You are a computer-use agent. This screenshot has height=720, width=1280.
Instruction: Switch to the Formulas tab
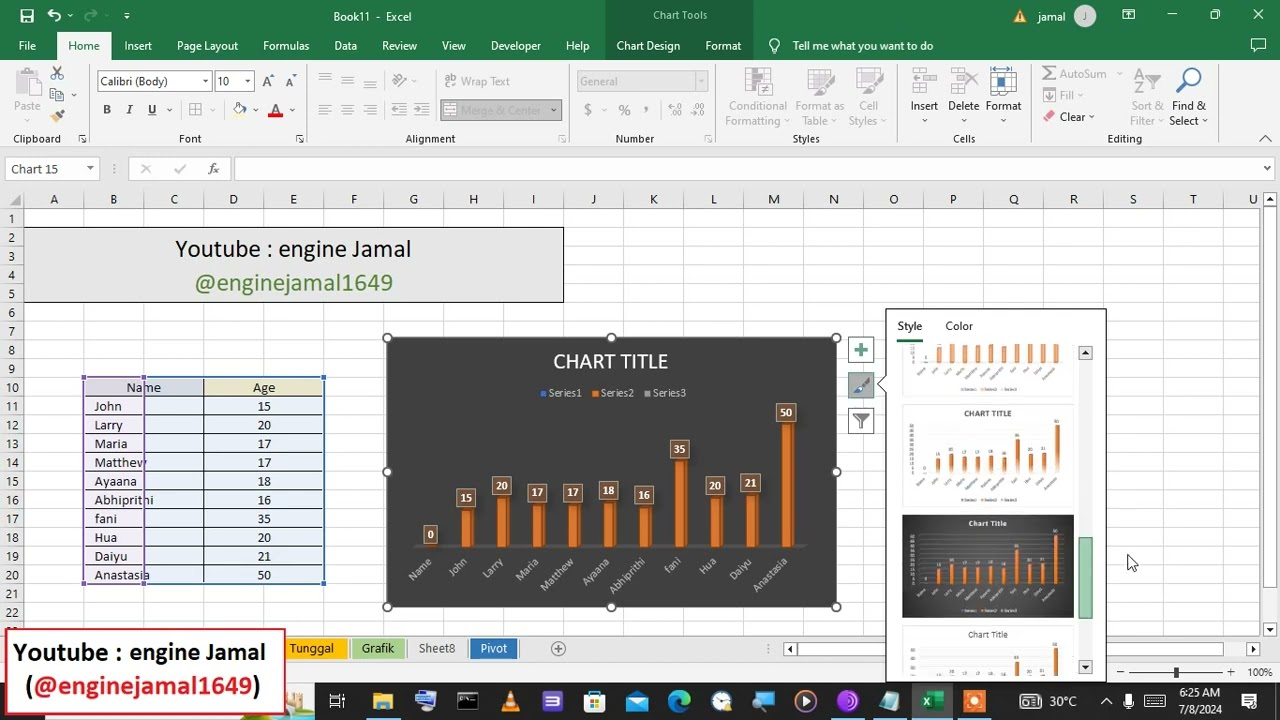[x=286, y=46]
